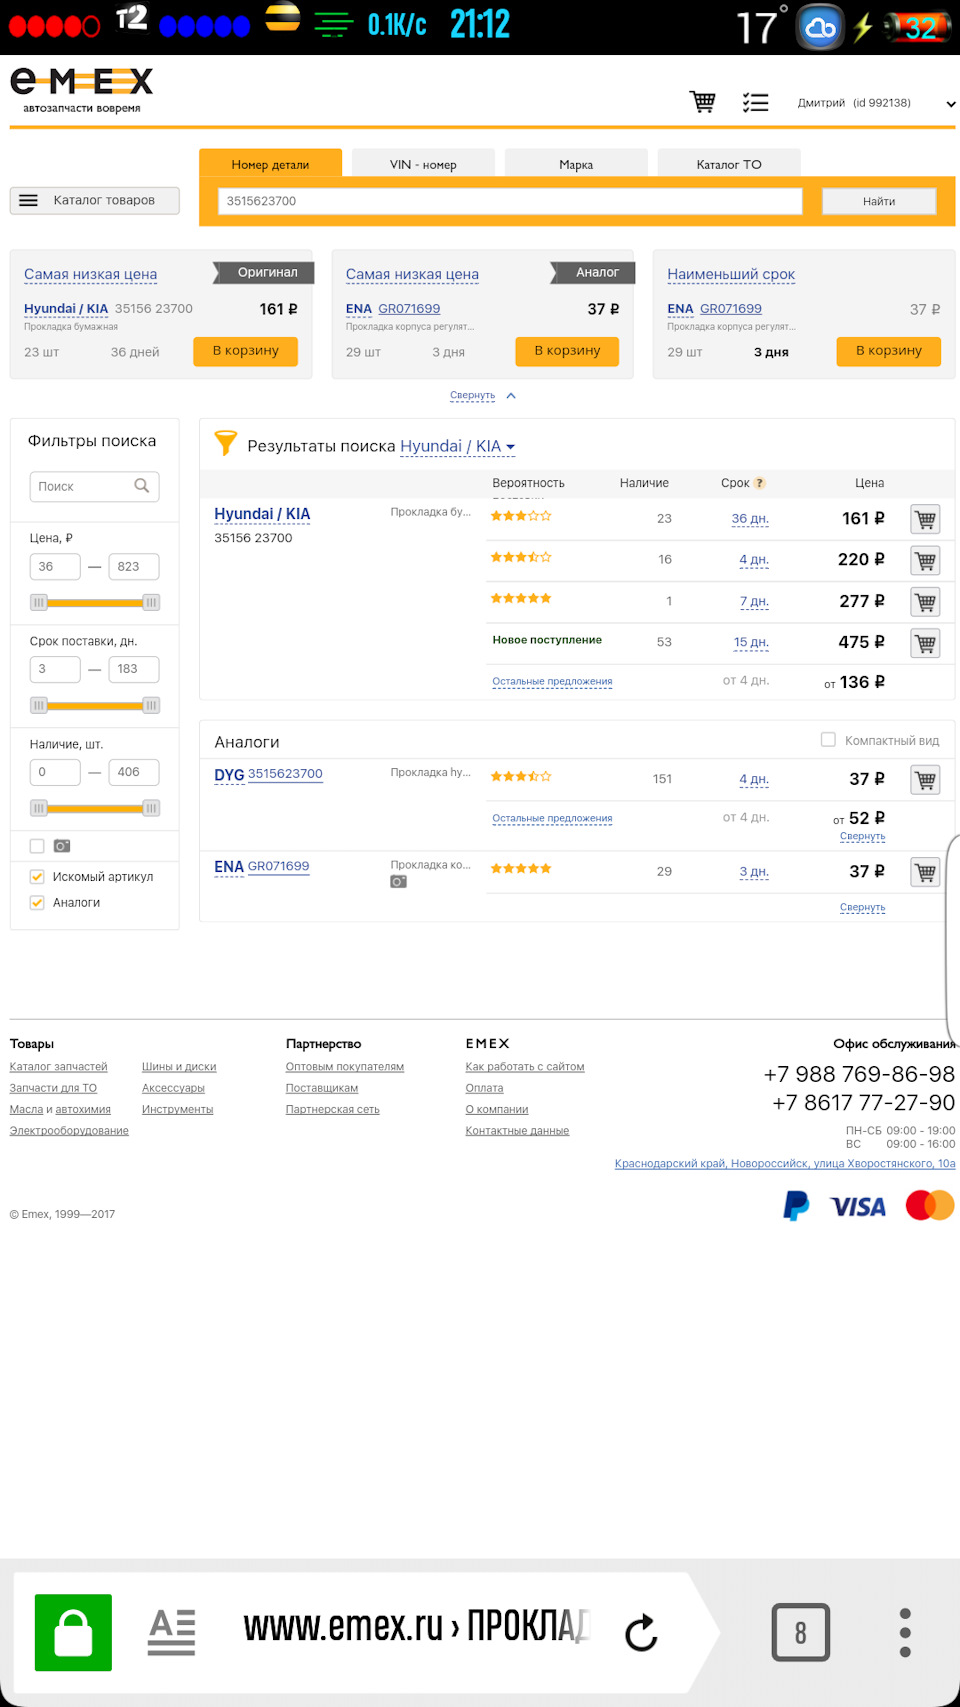Show Остальные предложения for Hyundai / KIA
Screen dimensions: 960x1707
[552, 681]
